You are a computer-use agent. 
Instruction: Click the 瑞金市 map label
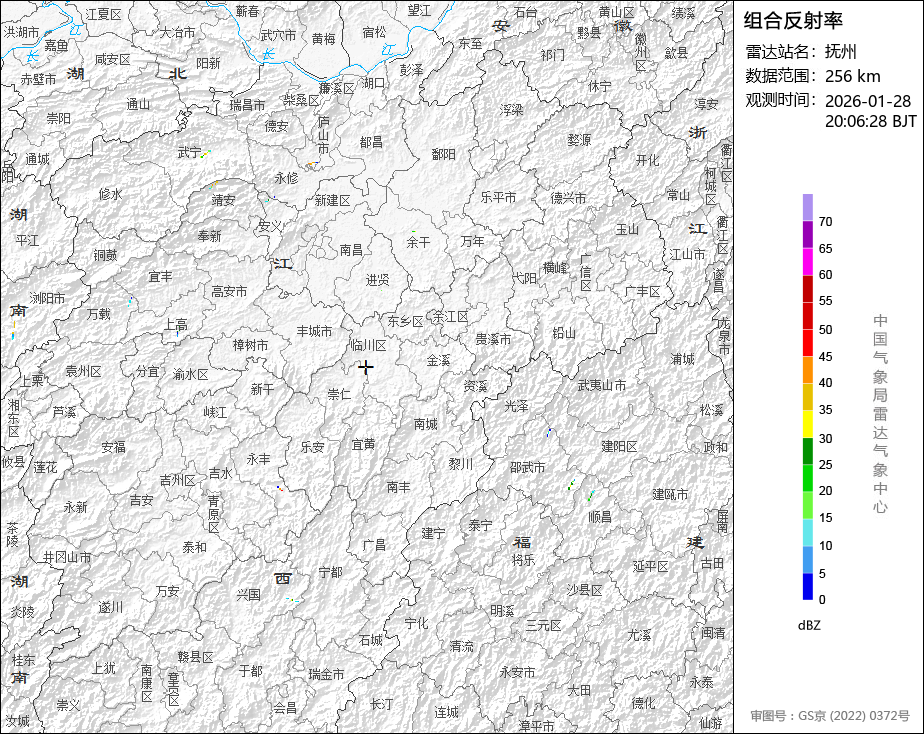click(326, 675)
